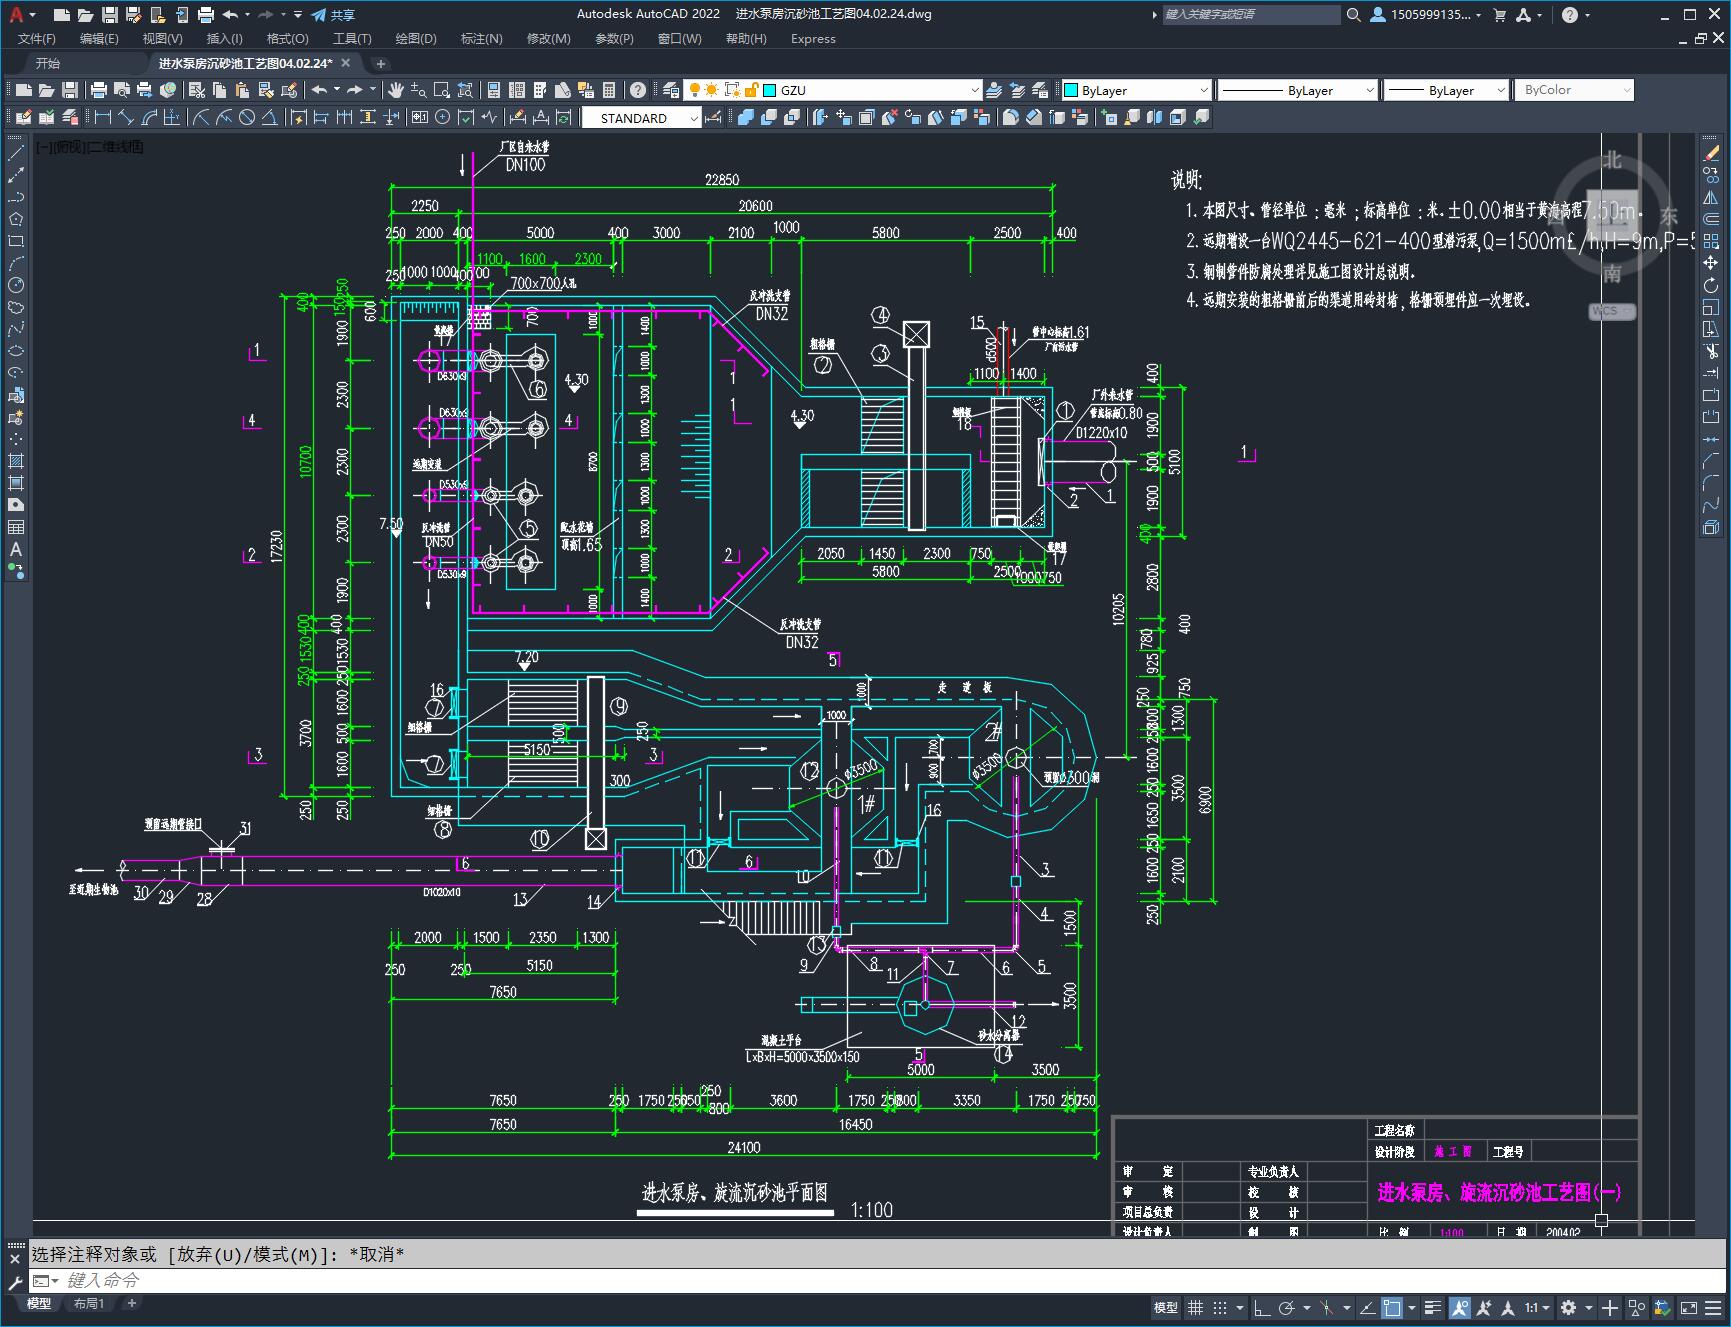Select the Erase tool in modify toolbar
This screenshot has width=1731, height=1327.
point(1711,154)
